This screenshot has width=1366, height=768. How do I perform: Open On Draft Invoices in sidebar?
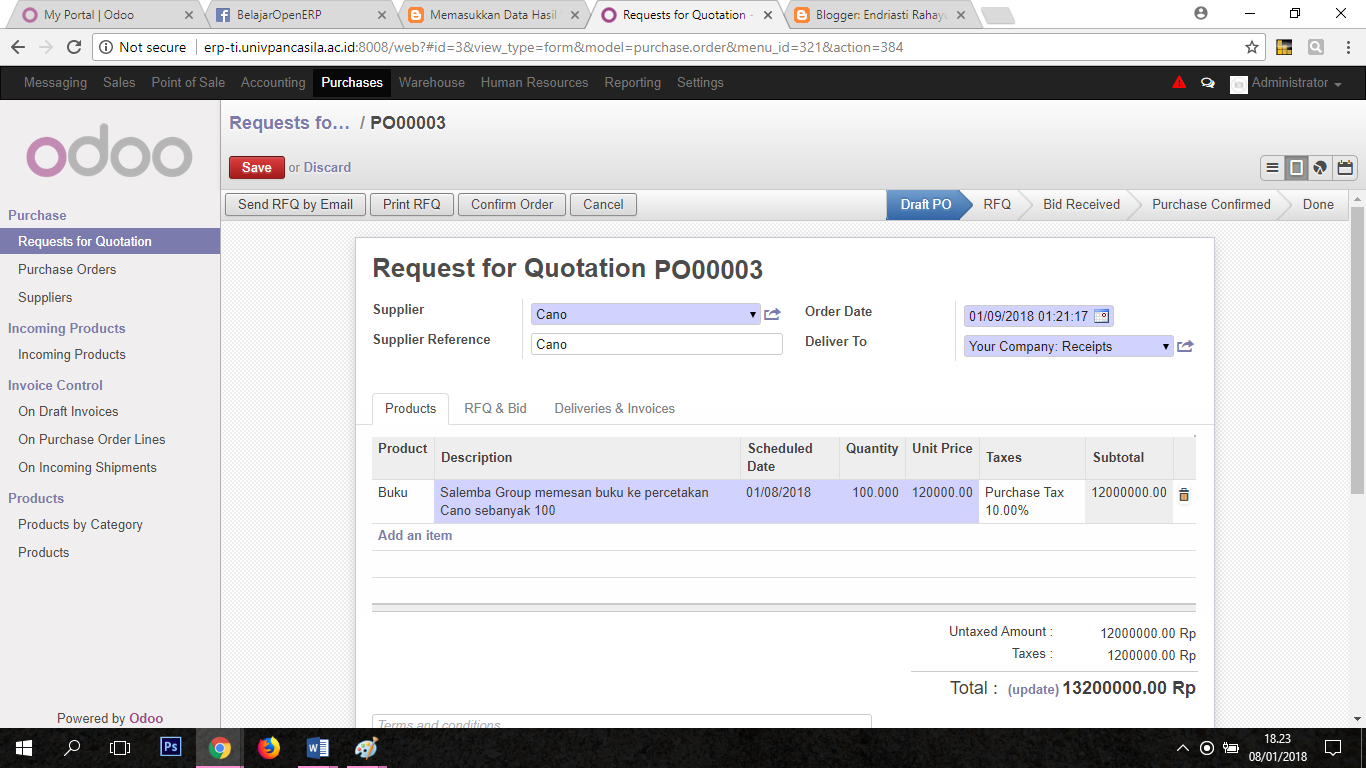(68, 412)
